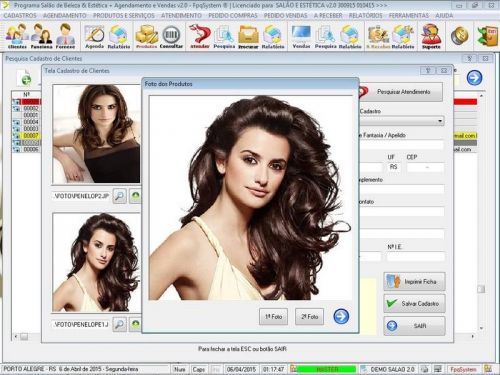Viewport: 500px width, 375px height.
Task: Click the lower client photo thumbnail
Action: coord(96,262)
